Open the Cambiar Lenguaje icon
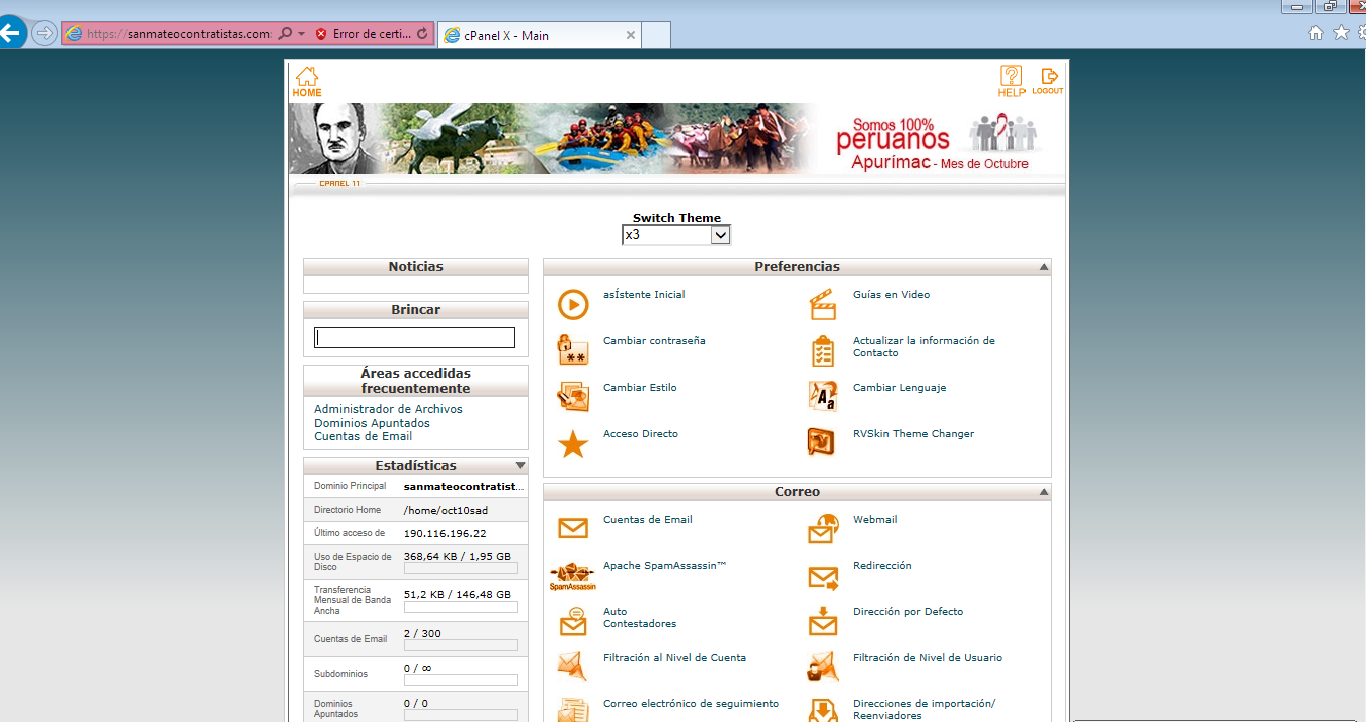This screenshot has width=1366, height=722. (822, 396)
